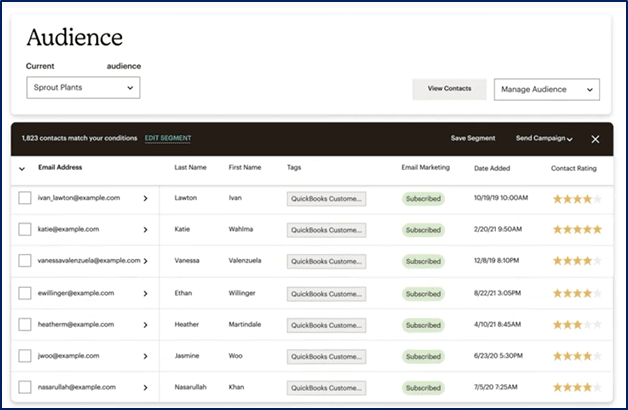The width and height of the screenshot is (628, 410).
Task: Close the segment bar with the X icon
Action: (x=595, y=139)
